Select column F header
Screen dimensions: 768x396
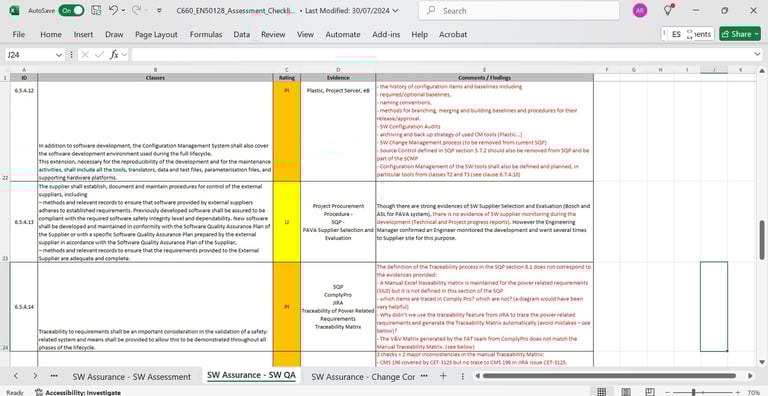[x=606, y=70]
